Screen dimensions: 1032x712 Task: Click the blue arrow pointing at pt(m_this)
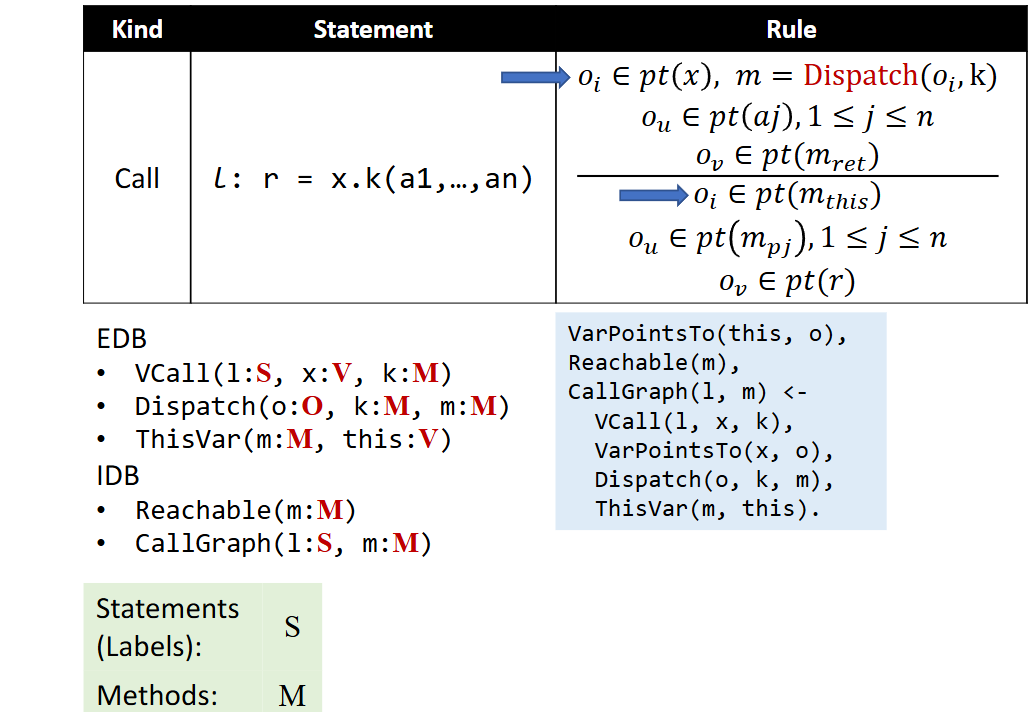(654, 195)
